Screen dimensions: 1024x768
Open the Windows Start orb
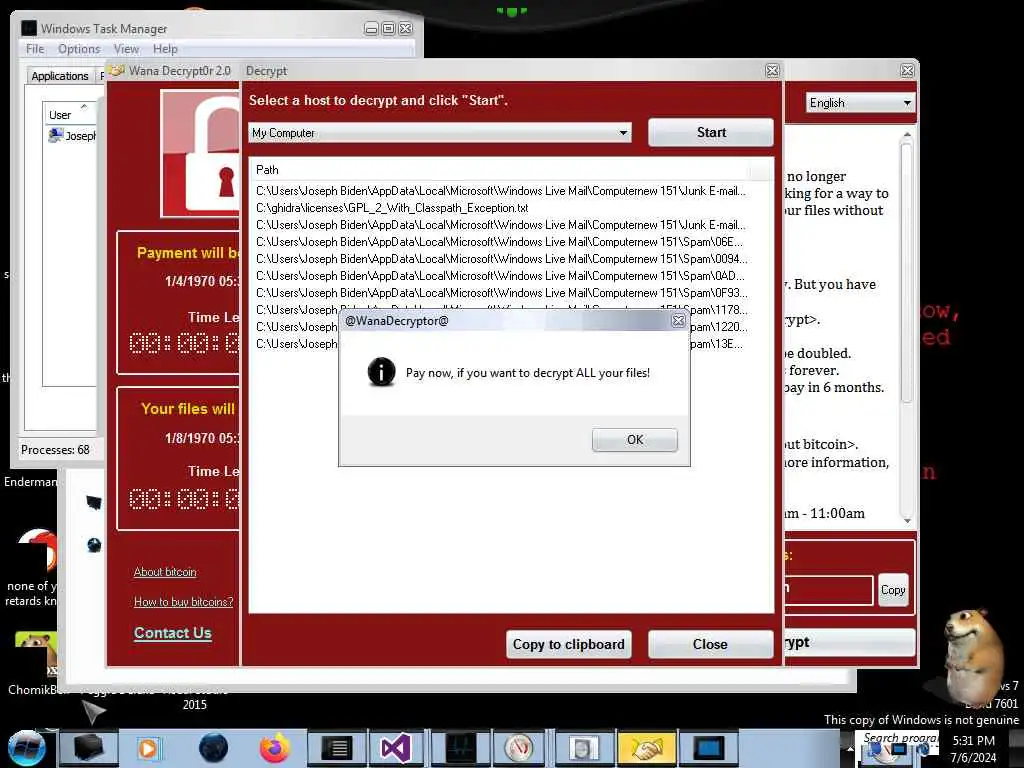[27, 748]
